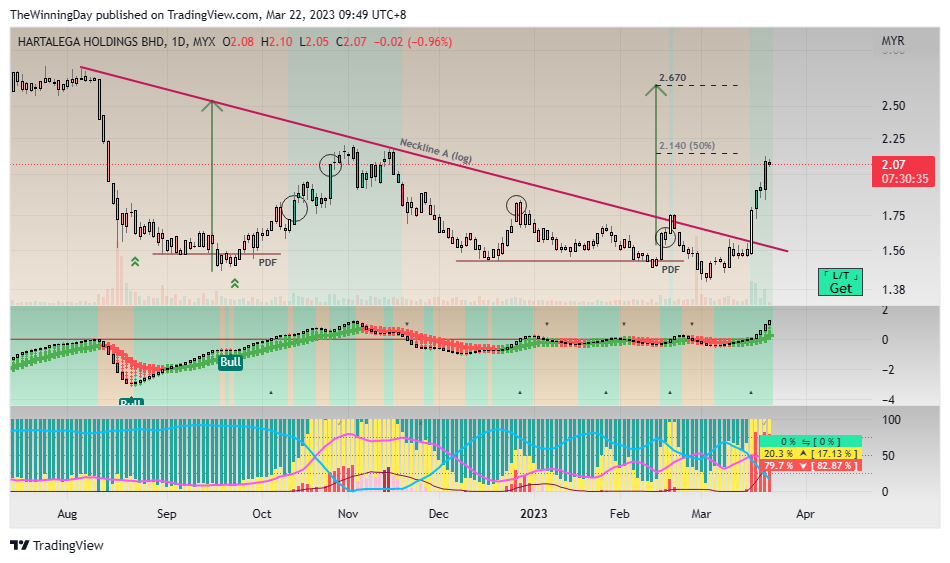Click the 2.25 price axis label

893,139
